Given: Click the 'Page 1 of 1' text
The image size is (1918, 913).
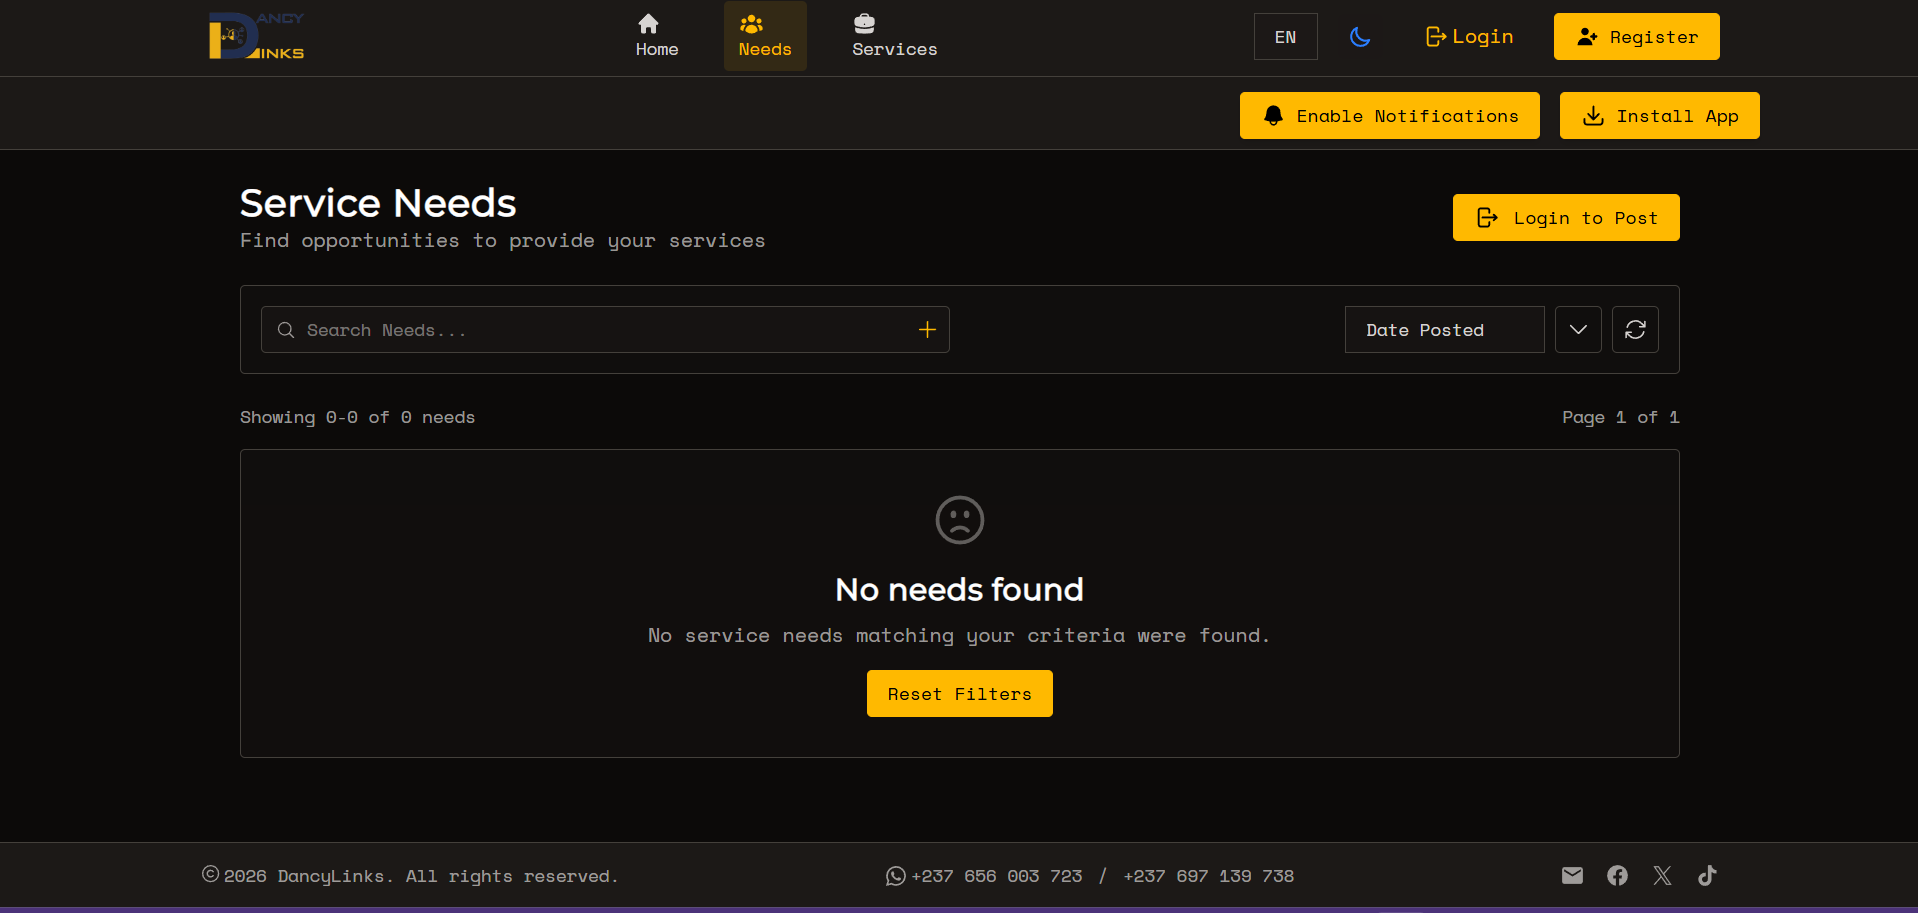Looking at the screenshot, I should click(1621, 417).
